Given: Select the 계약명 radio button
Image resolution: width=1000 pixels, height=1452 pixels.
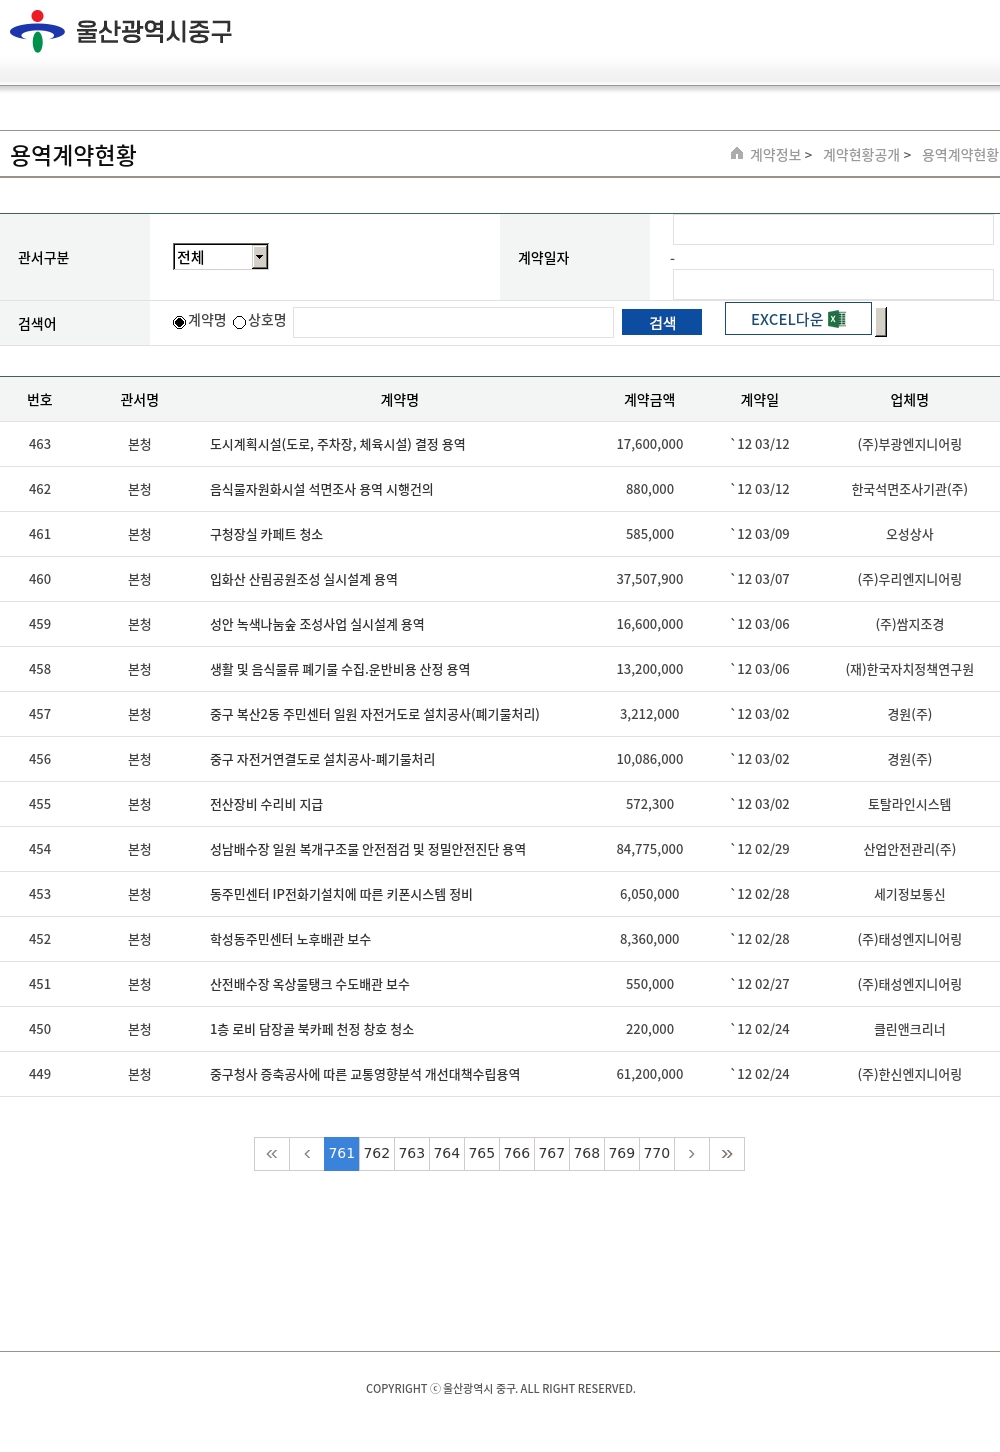Looking at the screenshot, I should [x=180, y=322].
